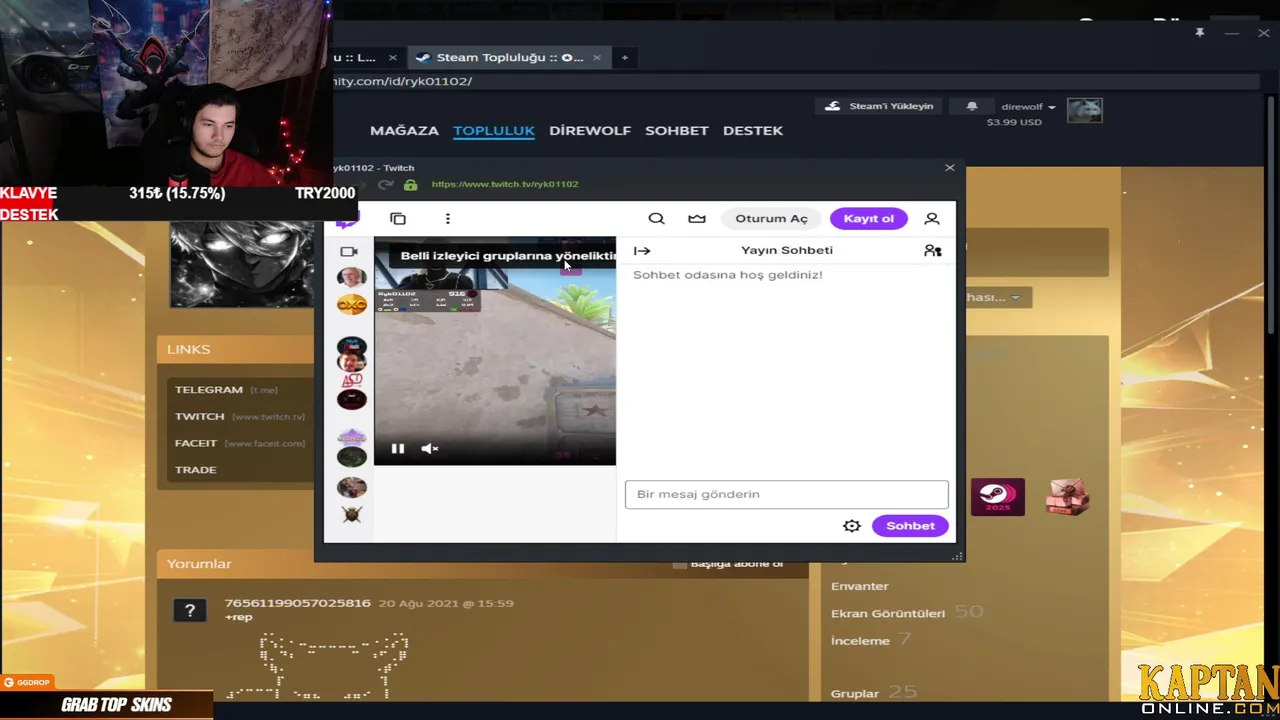Focus the Bir mesaj gönderin input

click(786, 494)
